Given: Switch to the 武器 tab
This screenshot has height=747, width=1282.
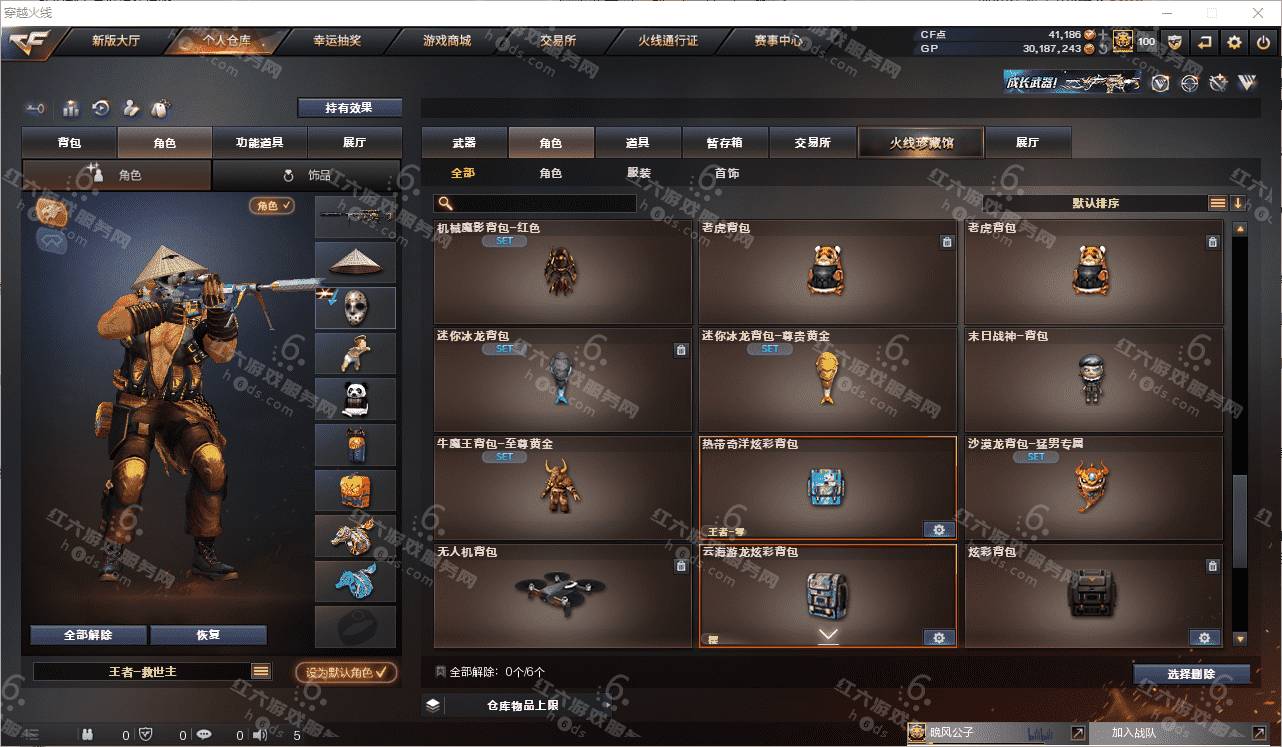Looking at the screenshot, I should point(464,143).
